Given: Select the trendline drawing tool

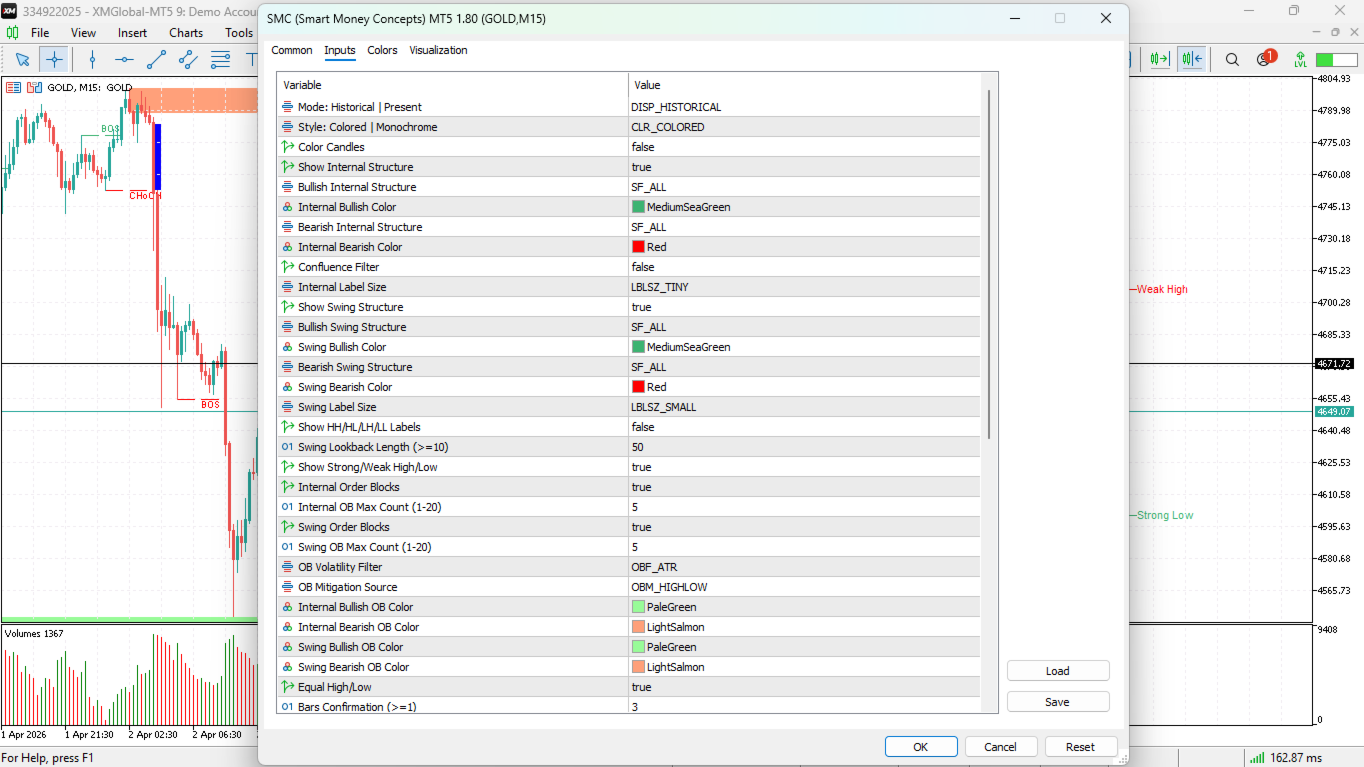Looking at the screenshot, I should tap(156, 59).
